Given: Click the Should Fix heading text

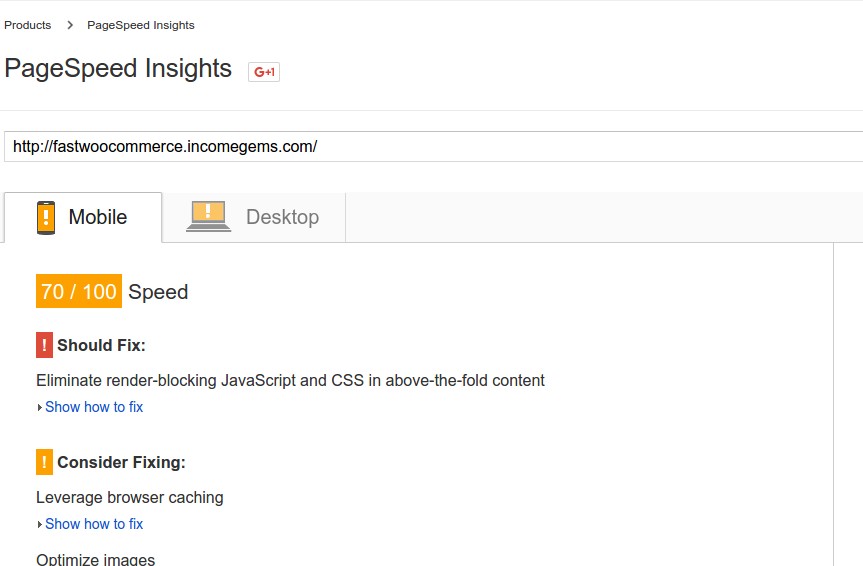Looking at the screenshot, I should coord(101,345).
